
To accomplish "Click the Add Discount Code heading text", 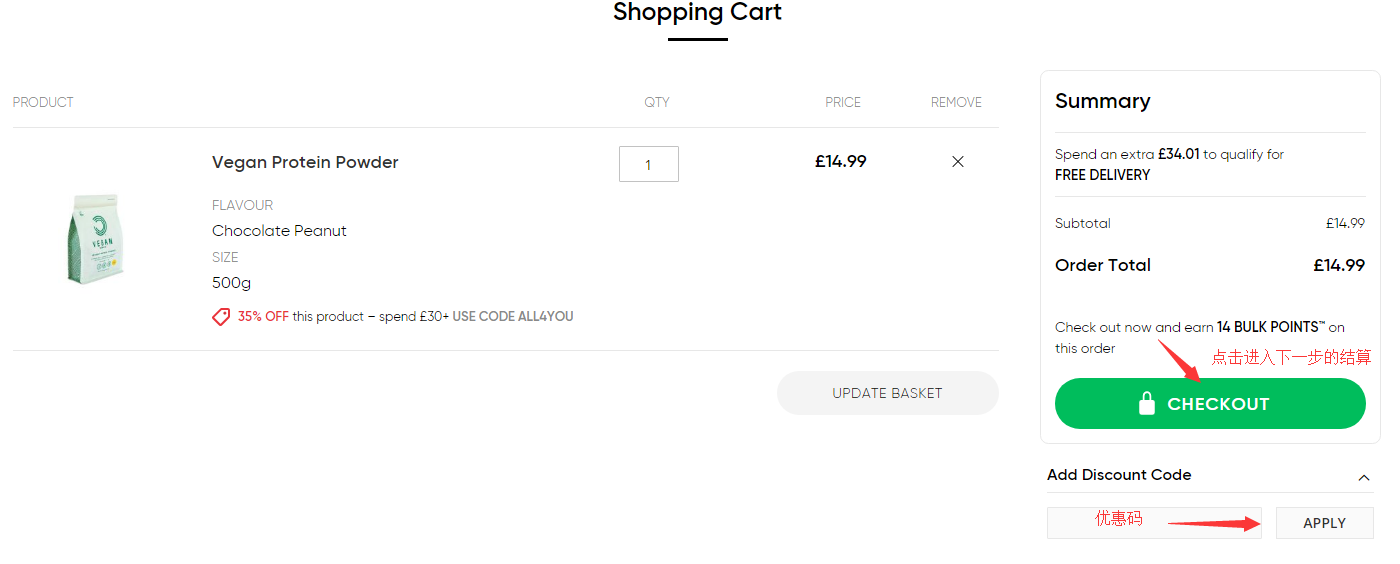I will click(1119, 475).
